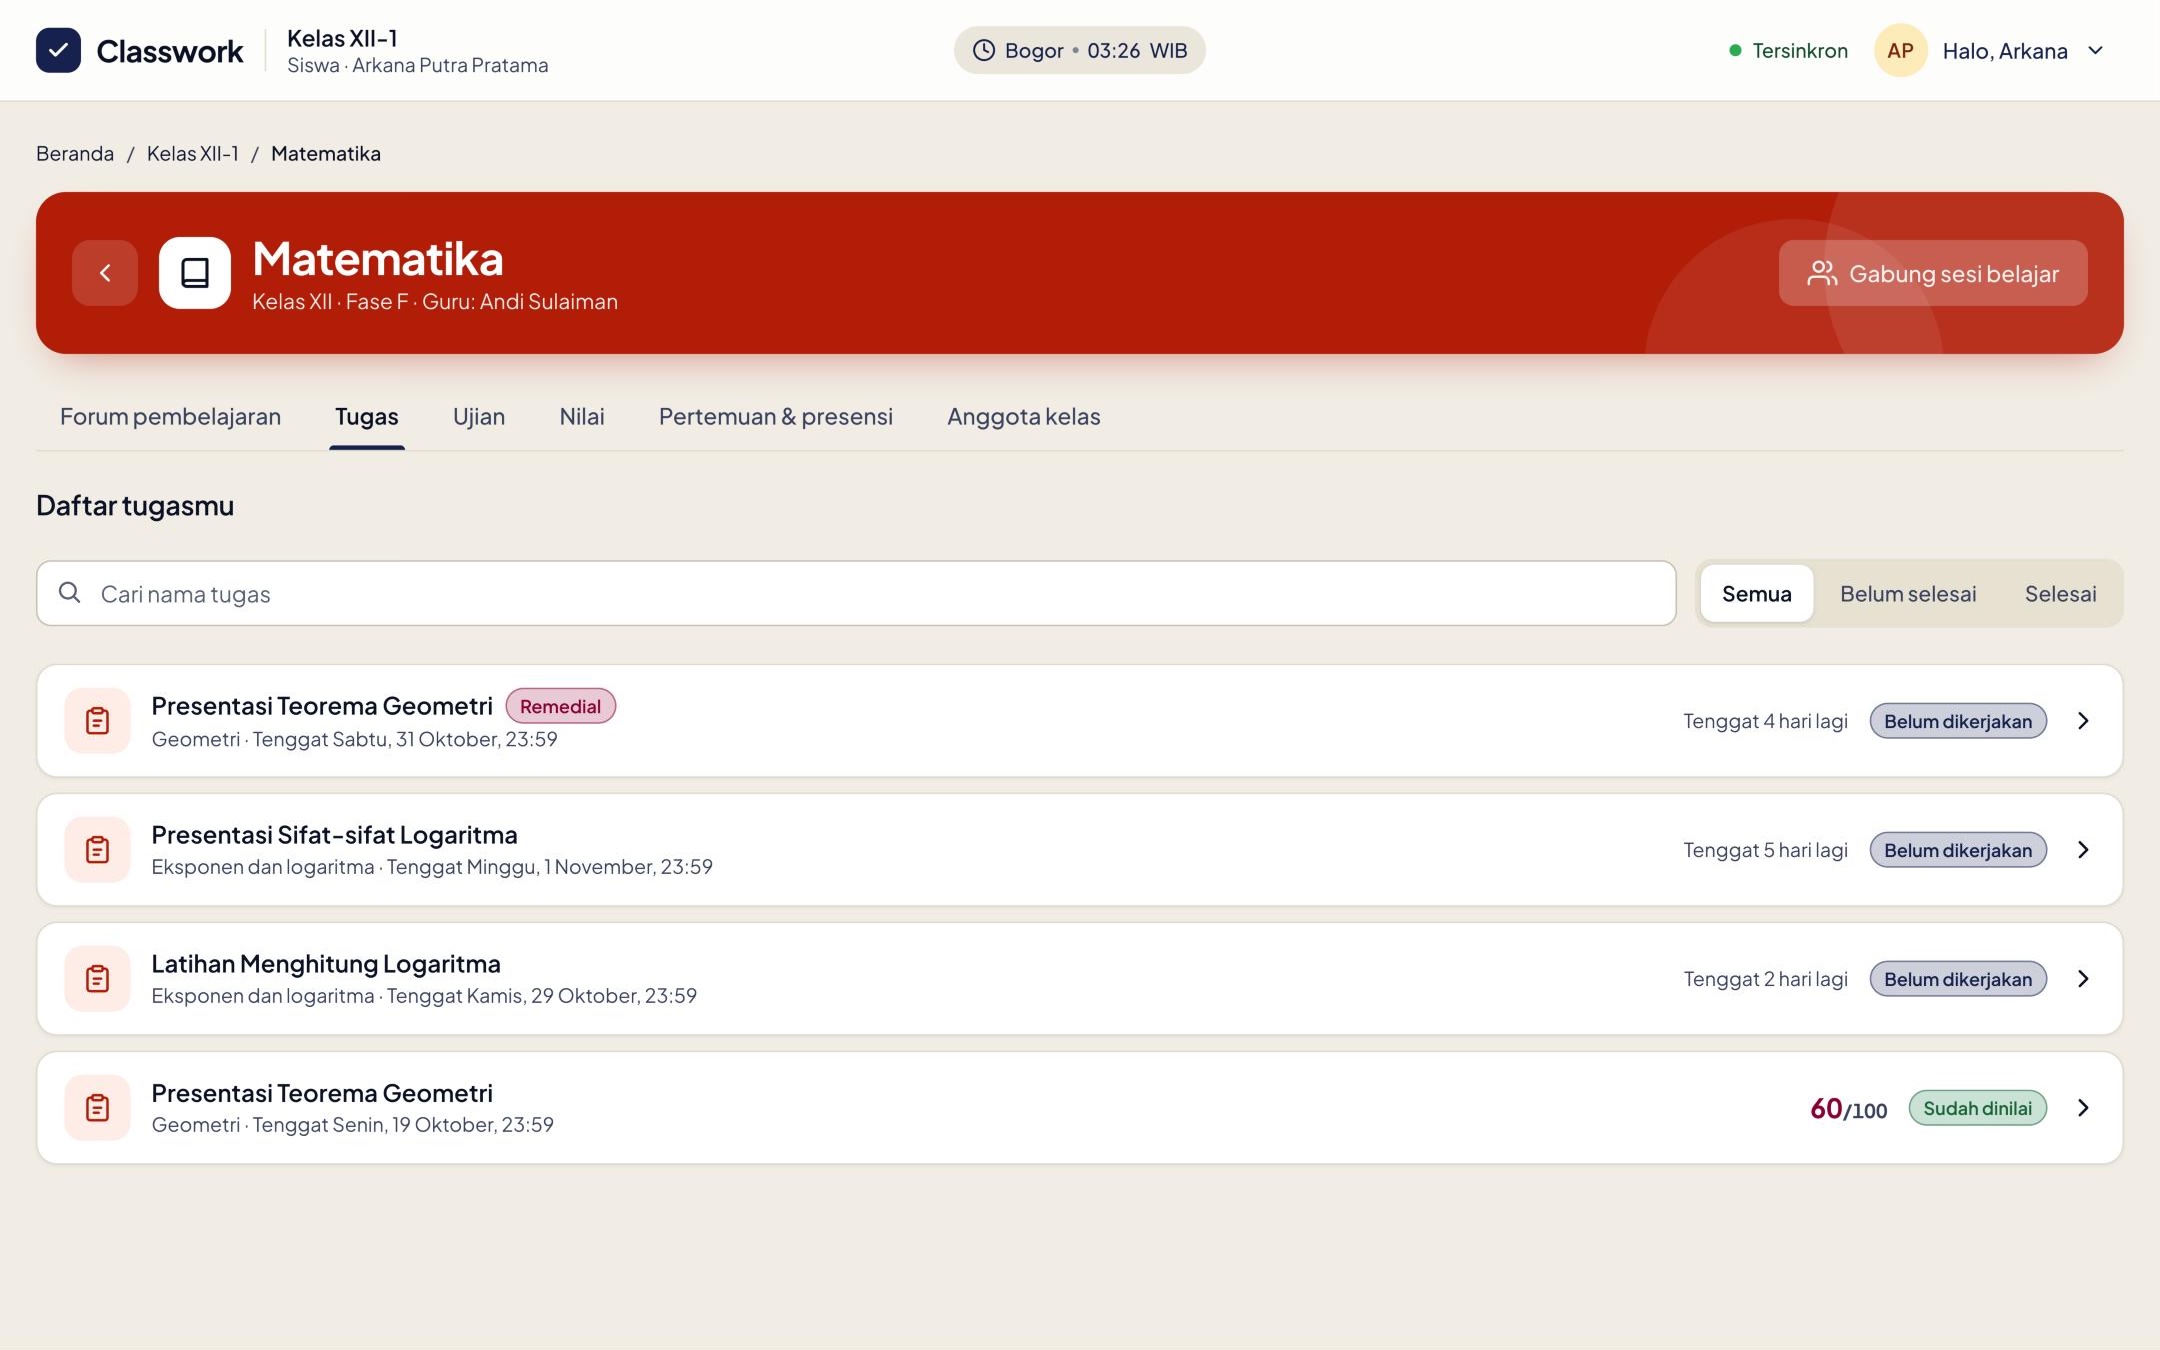
Task: Open the Presentasi Sifat-sifat Logaritma task title
Action: coord(334,835)
